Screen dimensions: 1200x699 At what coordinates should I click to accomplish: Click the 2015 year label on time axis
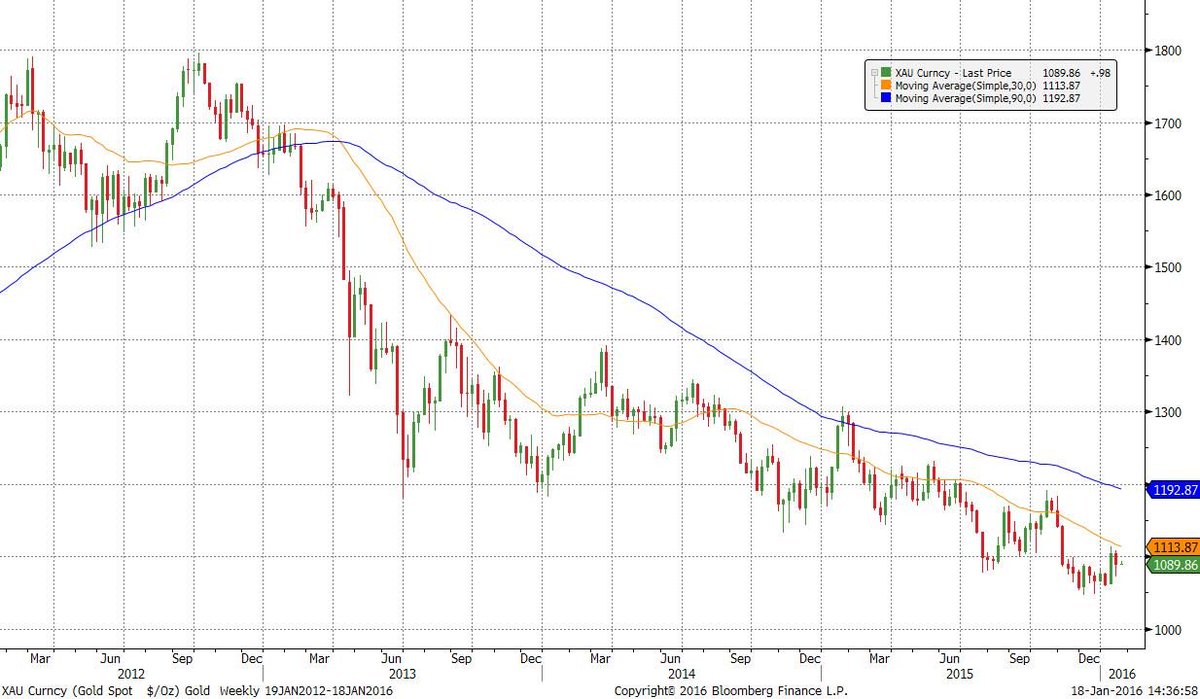(958, 673)
